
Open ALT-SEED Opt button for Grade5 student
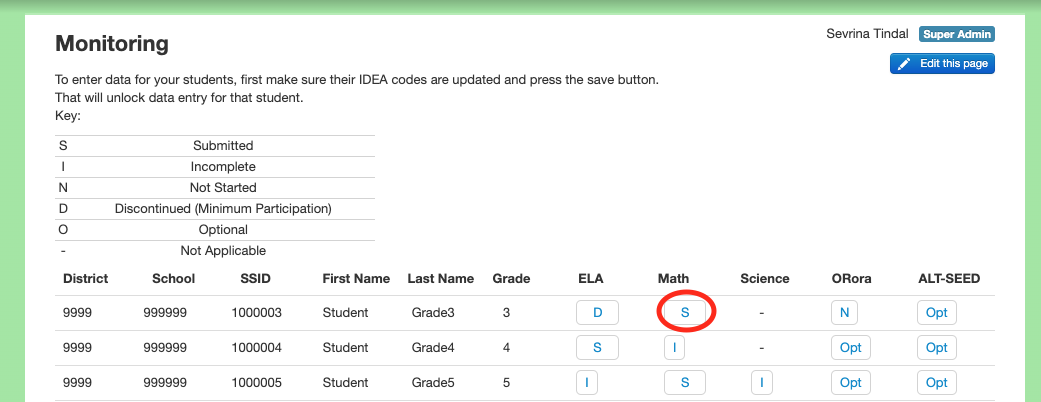(x=936, y=383)
